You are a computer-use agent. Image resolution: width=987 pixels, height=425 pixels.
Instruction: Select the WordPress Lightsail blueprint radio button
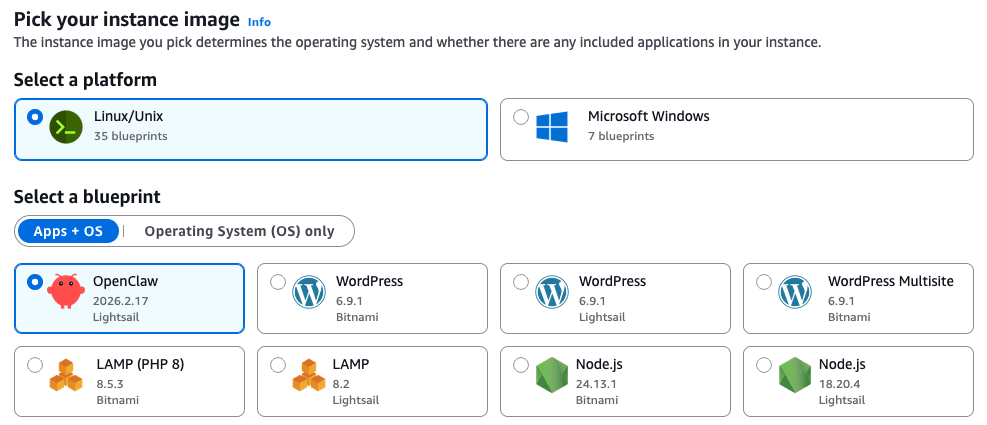click(521, 282)
